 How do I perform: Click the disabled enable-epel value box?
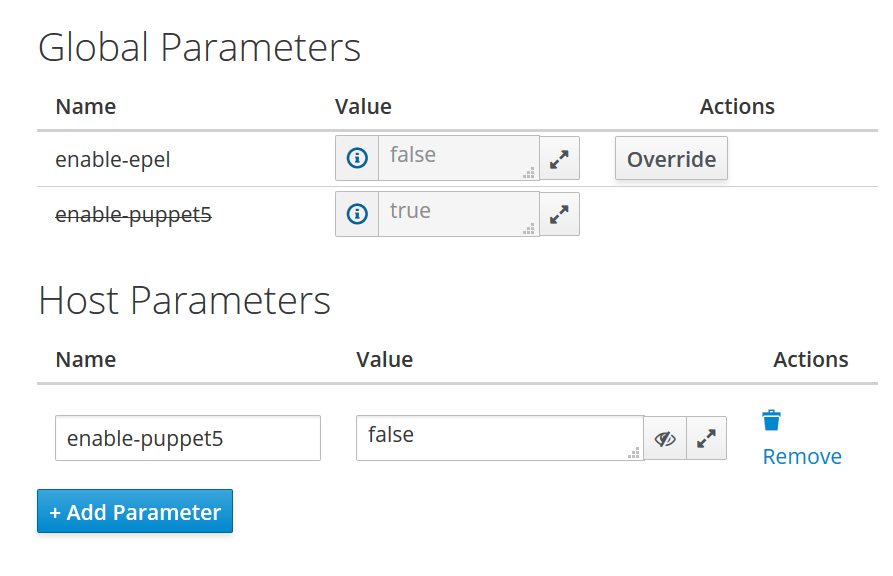point(450,157)
